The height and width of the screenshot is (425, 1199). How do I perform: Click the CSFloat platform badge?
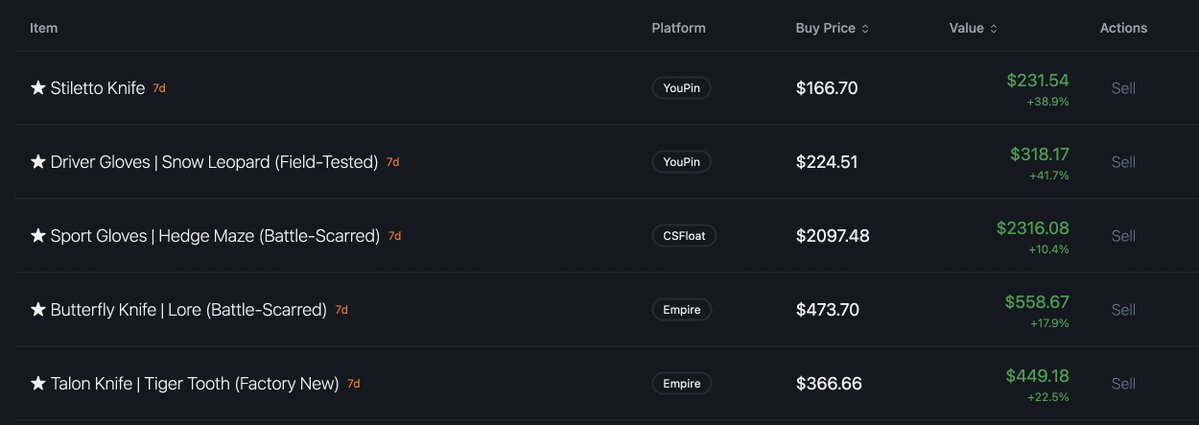[x=684, y=236]
